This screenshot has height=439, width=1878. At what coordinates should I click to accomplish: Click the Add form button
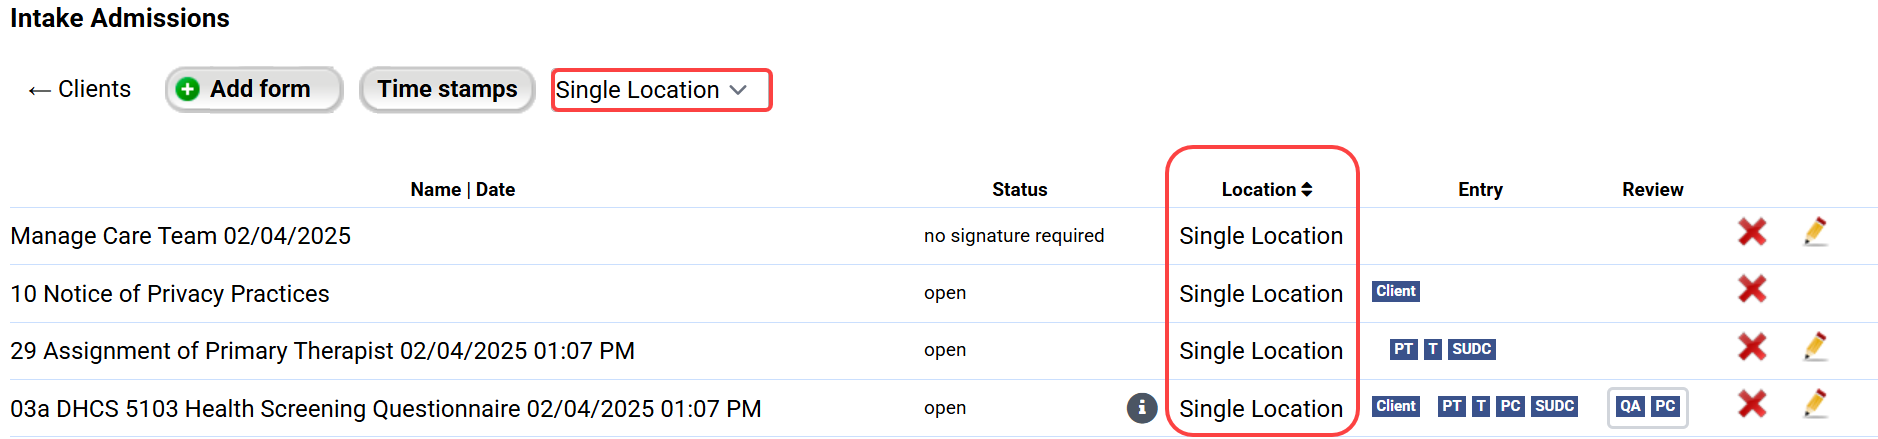[254, 89]
